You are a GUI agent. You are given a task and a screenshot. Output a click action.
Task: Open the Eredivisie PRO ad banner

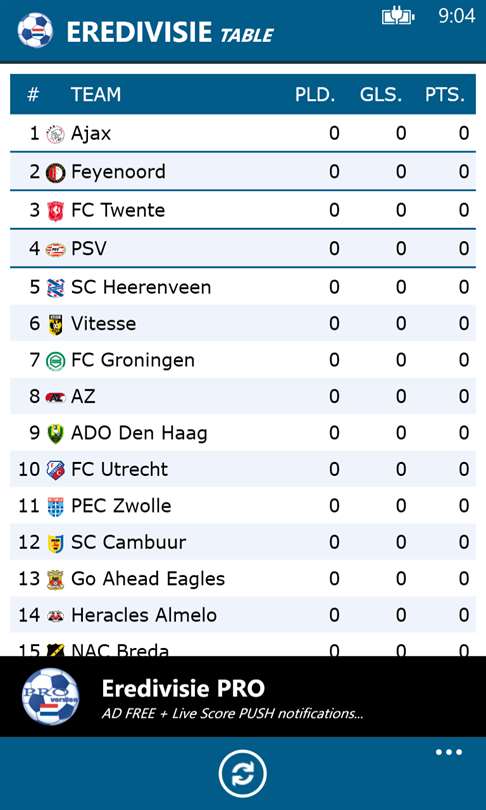[x=243, y=696]
